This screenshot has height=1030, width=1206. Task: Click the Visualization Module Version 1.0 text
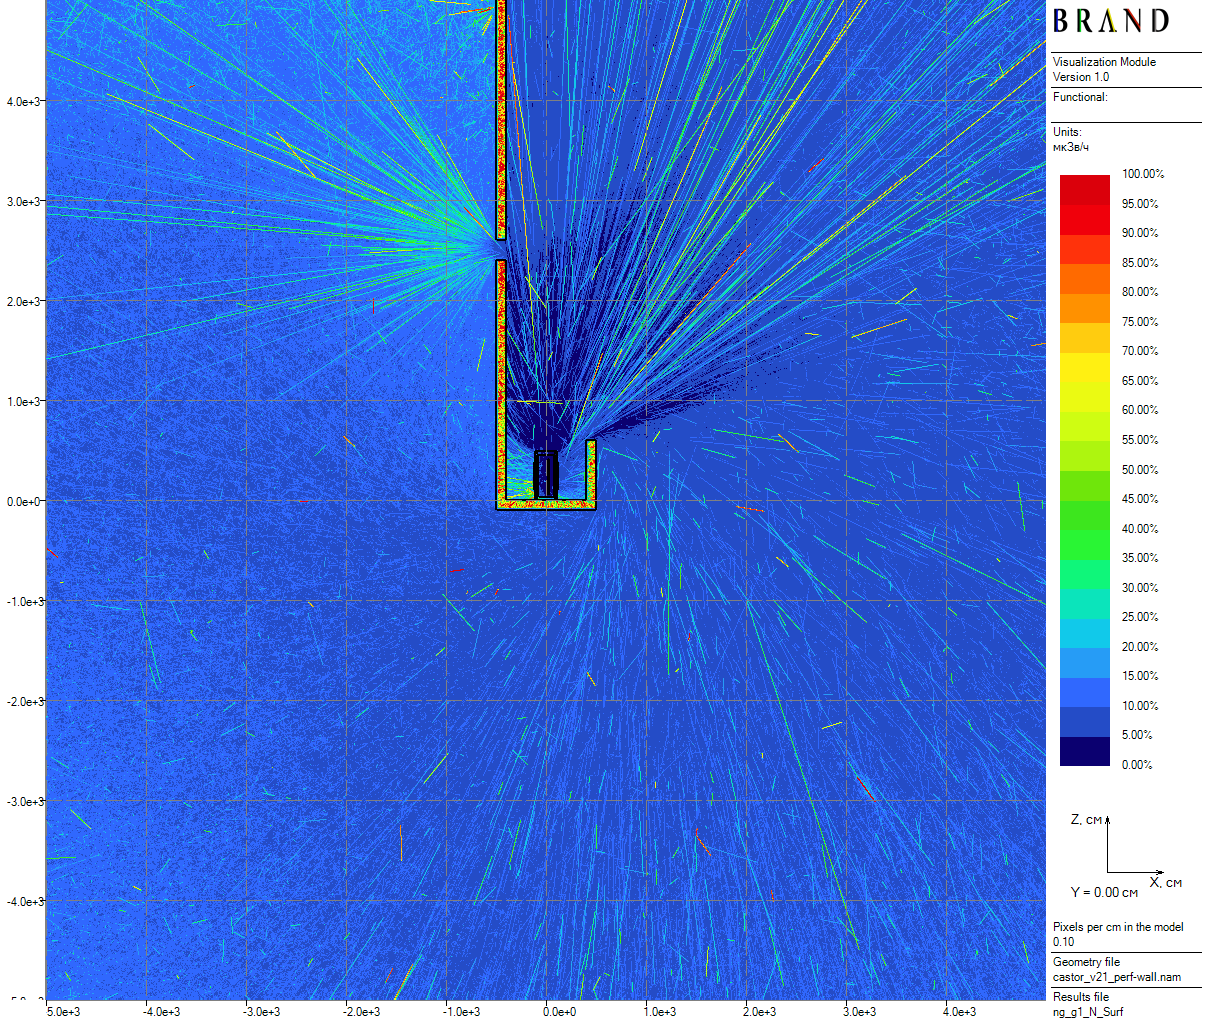1104,69
